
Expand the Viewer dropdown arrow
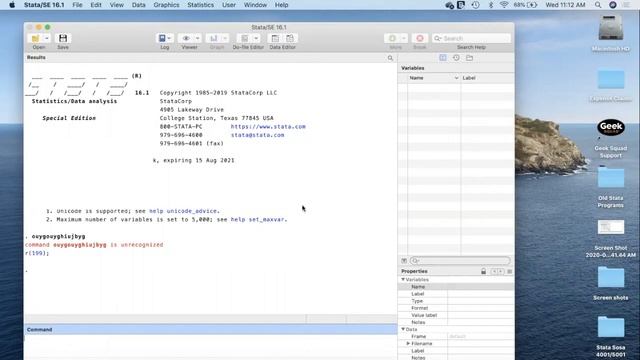point(198,38)
